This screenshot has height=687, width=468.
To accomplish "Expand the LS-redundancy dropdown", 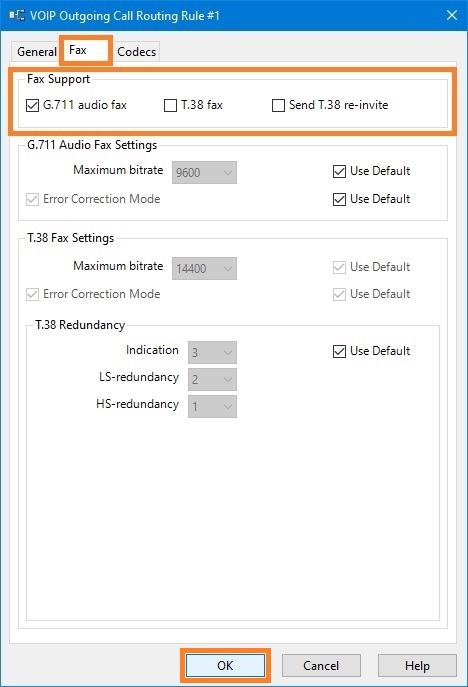I will (x=213, y=379).
